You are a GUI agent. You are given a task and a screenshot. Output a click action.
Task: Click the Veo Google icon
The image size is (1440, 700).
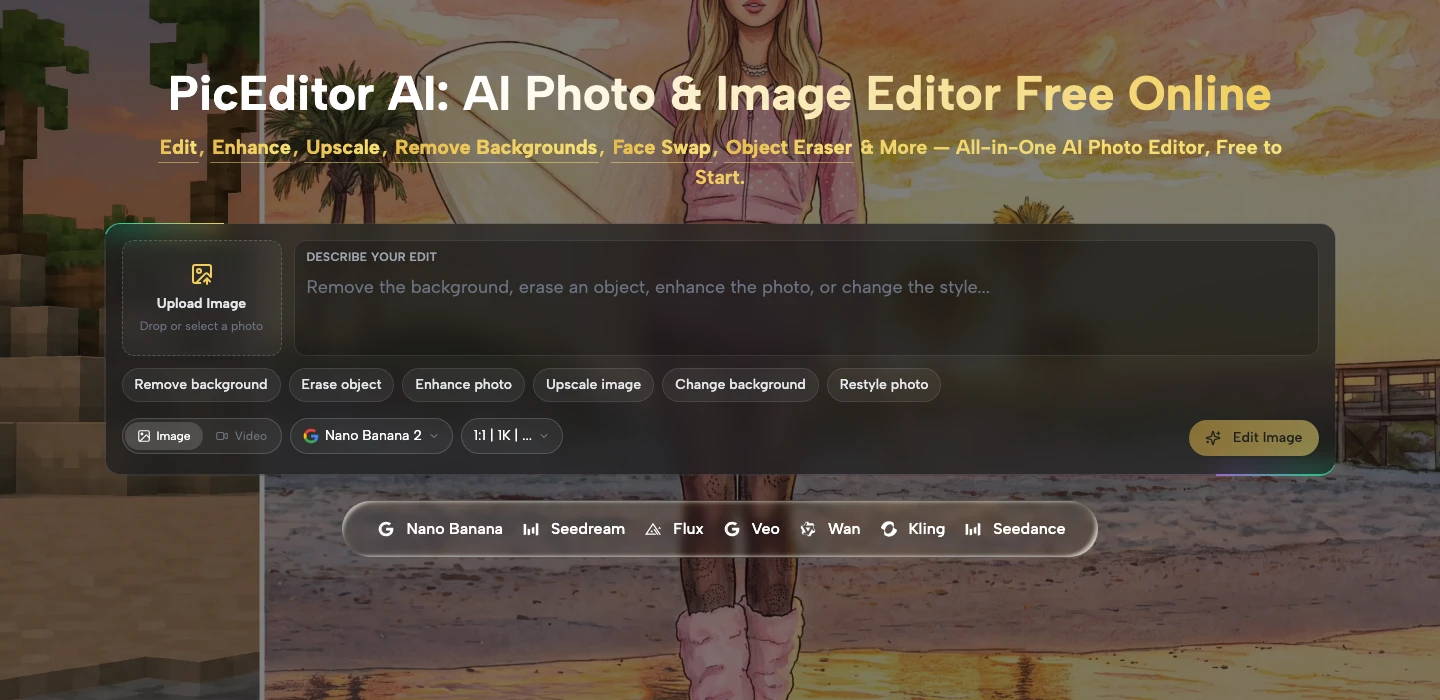732,529
